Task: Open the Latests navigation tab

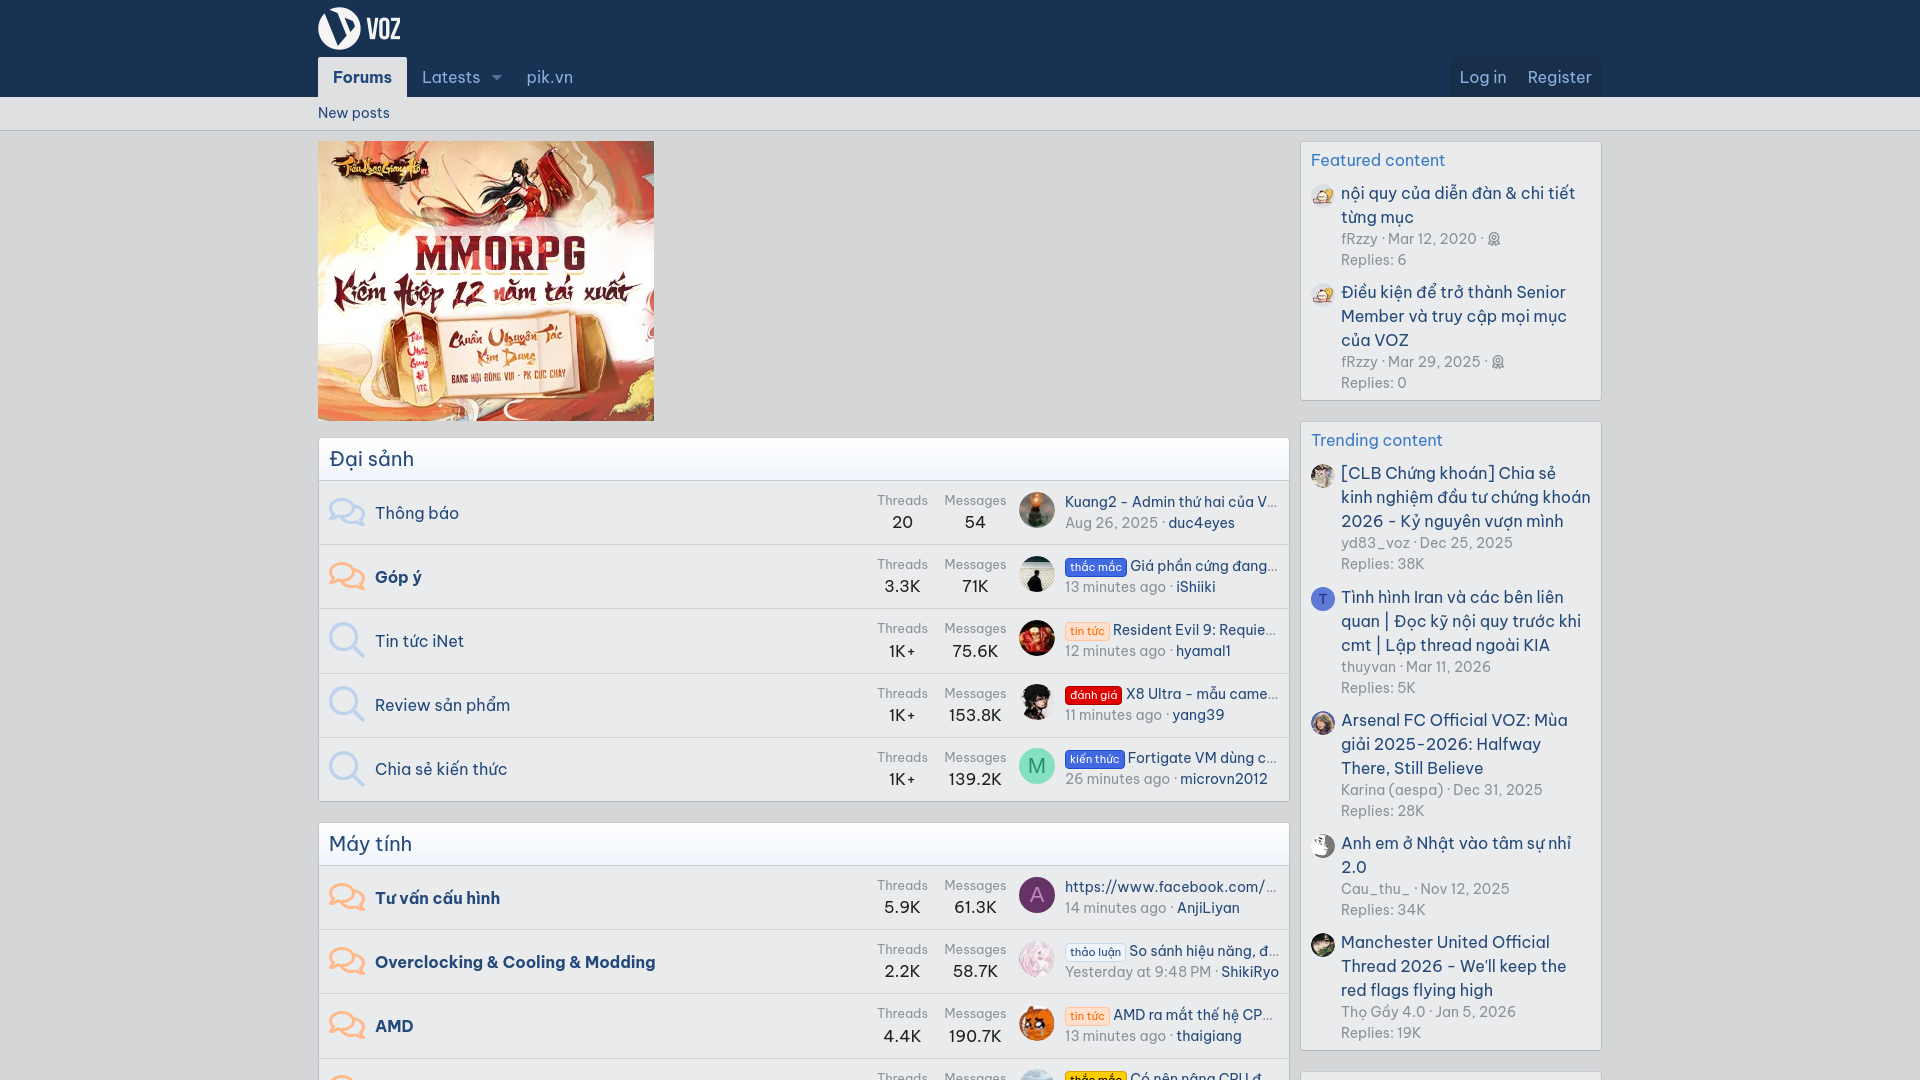Action: 451,77
